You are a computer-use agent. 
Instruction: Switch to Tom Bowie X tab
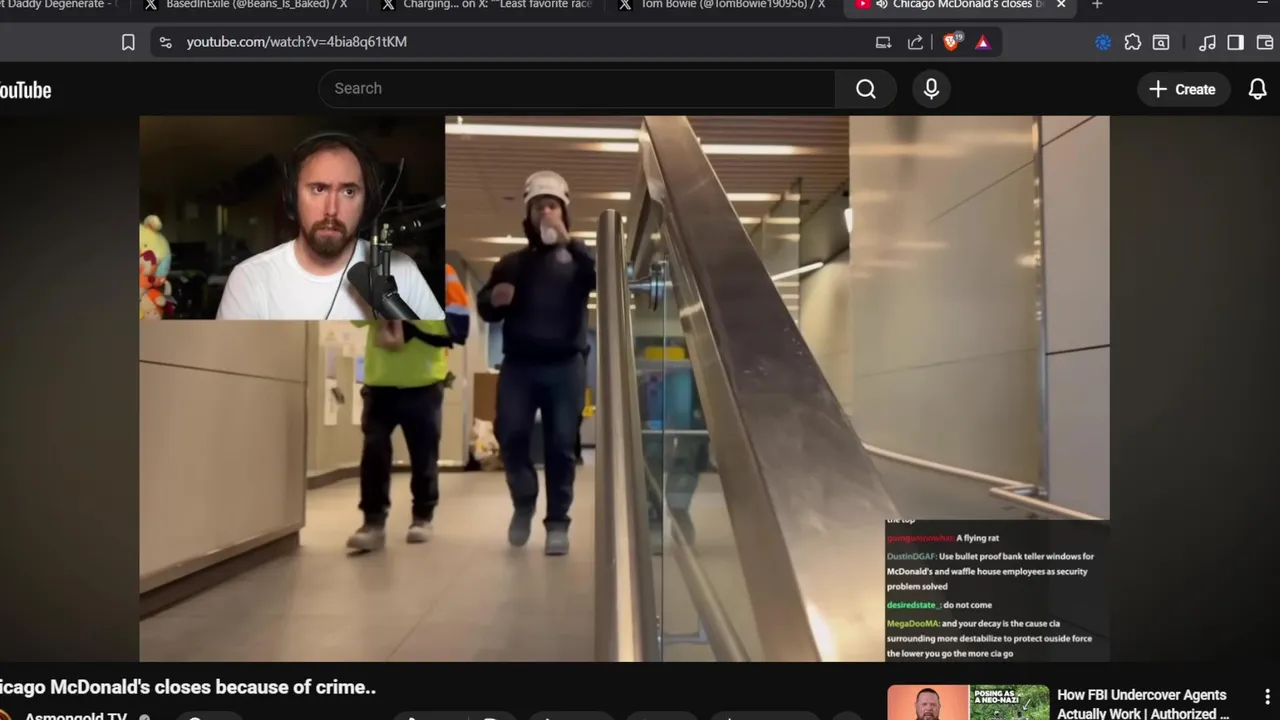coord(722,5)
